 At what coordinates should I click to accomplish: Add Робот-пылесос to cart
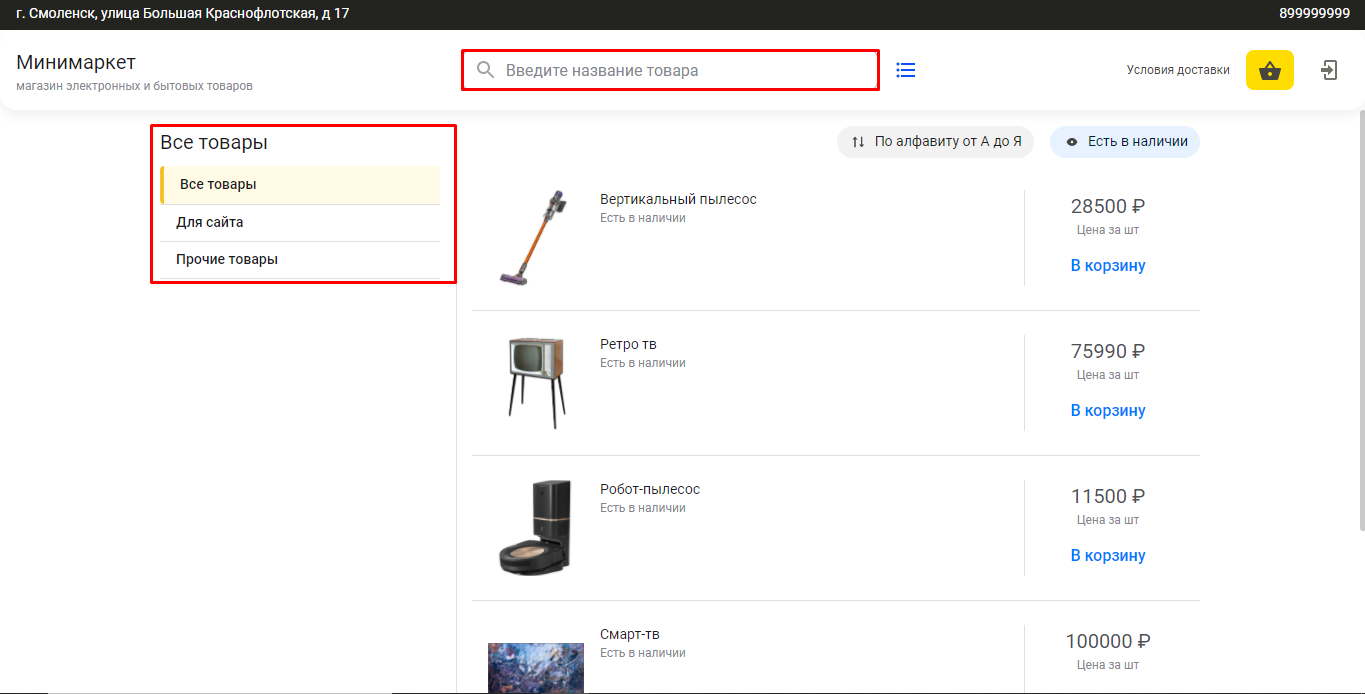1107,556
